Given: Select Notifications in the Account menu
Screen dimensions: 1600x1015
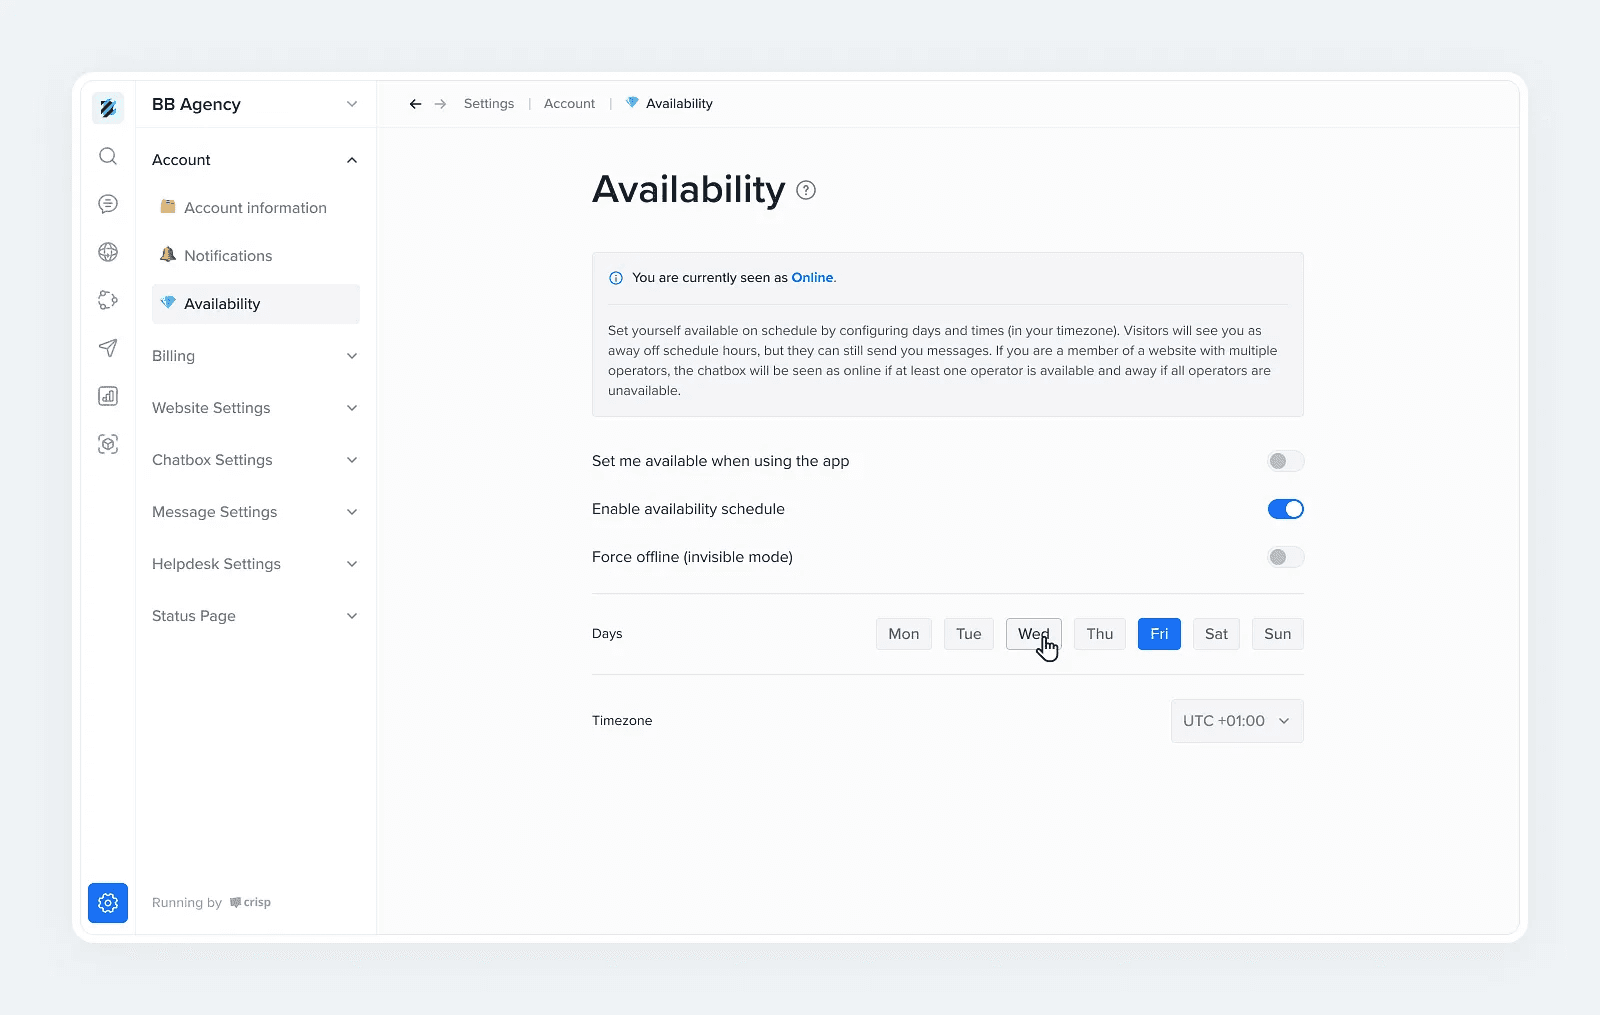Looking at the screenshot, I should click(228, 256).
